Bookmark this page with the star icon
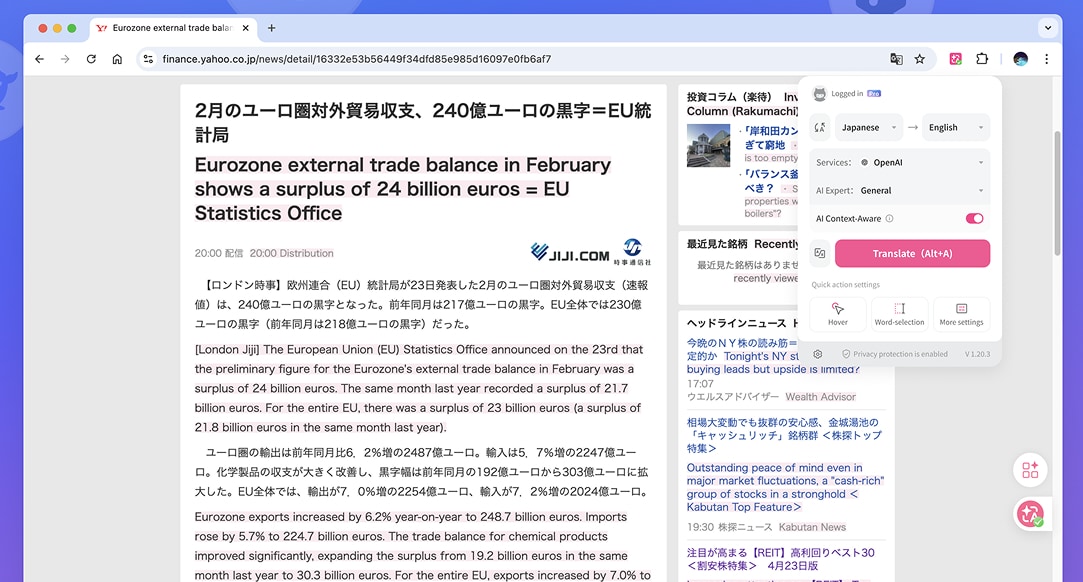This screenshot has height=582, width=1083. 920,59
